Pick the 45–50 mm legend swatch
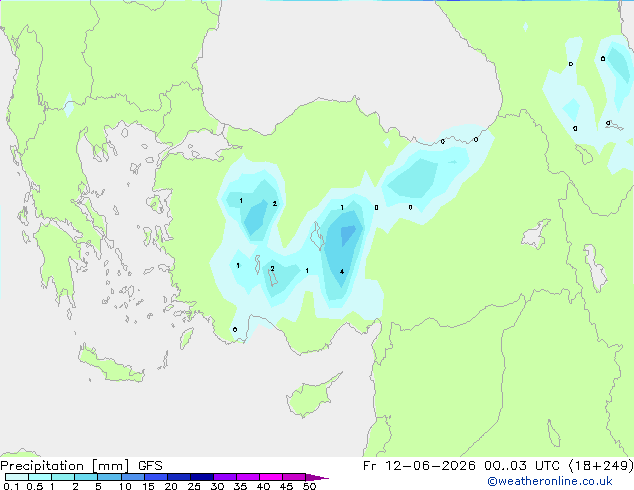The width and height of the screenshot is (634, 490). (294, 477)
